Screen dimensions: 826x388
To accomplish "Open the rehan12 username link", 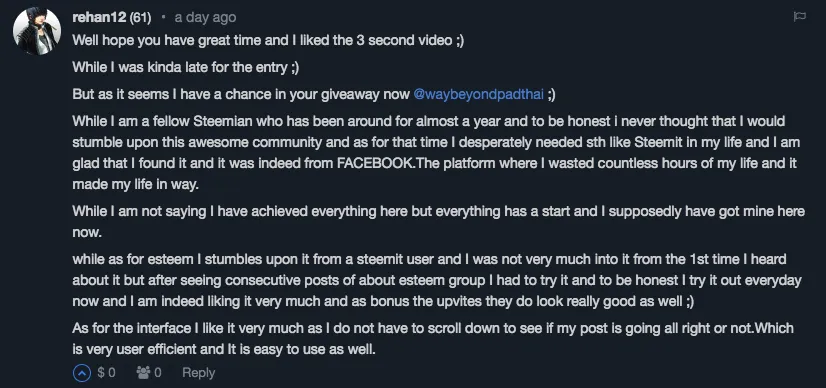I will coord(99,17).
